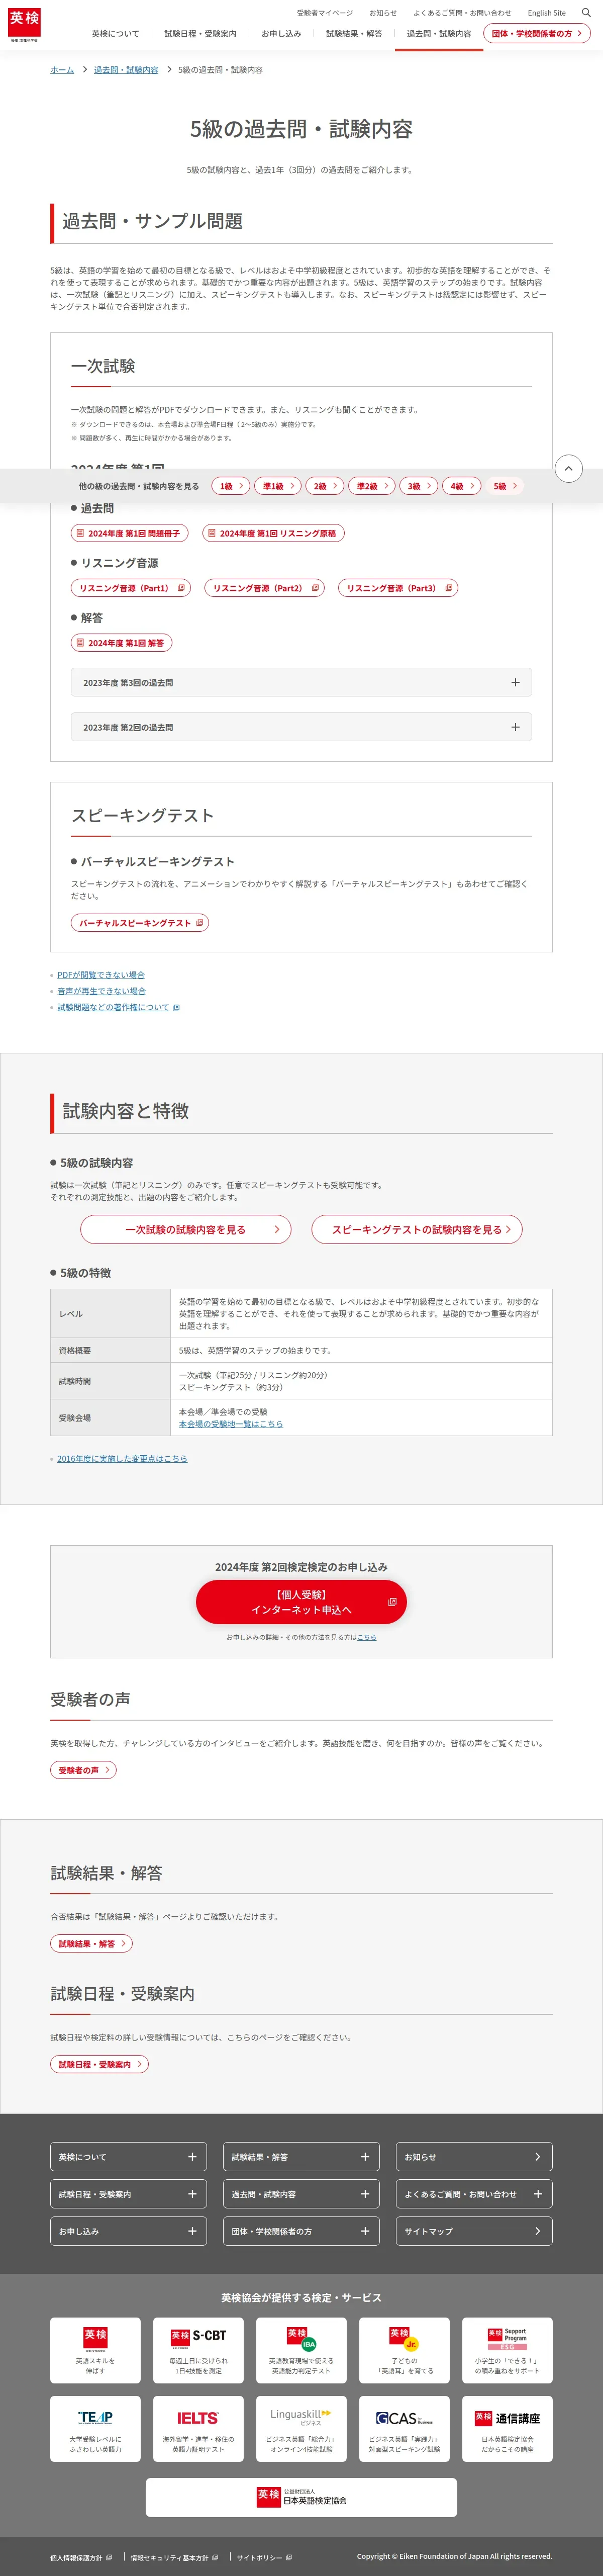Viewport: 603px width, 2576px height.
Task: Open the 英検 IBA service card
Action: point(301,2350)
